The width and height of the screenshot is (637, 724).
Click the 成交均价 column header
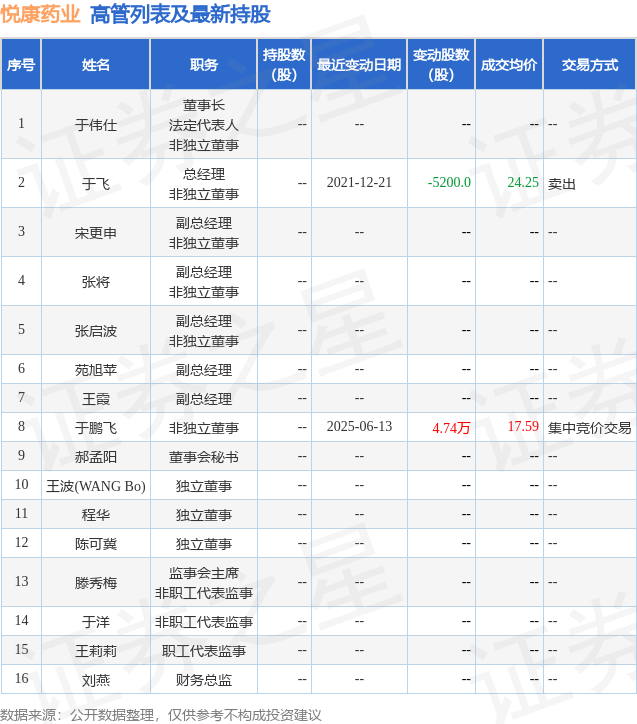(509, 65)
